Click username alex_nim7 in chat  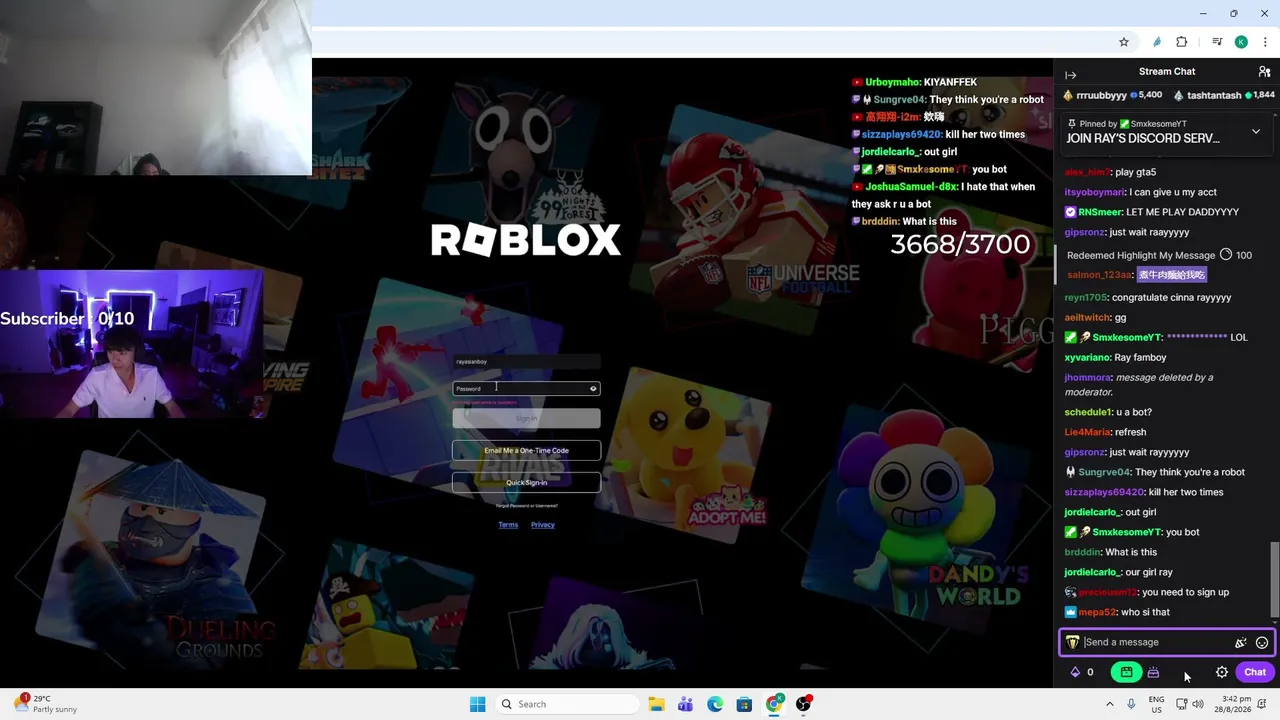point(1087,172)
